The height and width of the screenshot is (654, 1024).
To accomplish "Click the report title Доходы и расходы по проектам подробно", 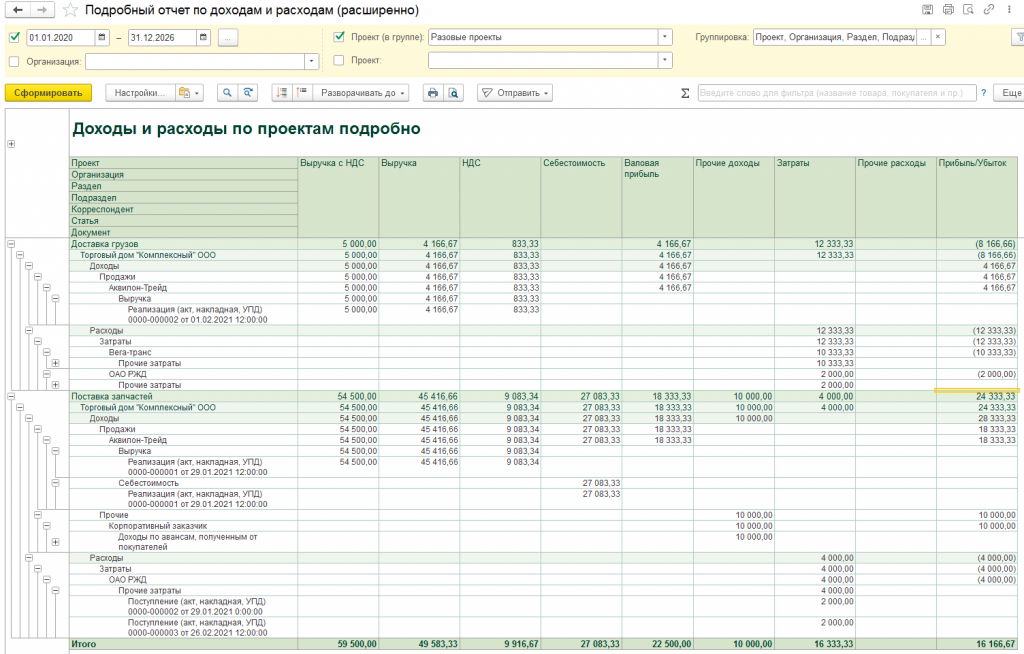I will 246,129.
